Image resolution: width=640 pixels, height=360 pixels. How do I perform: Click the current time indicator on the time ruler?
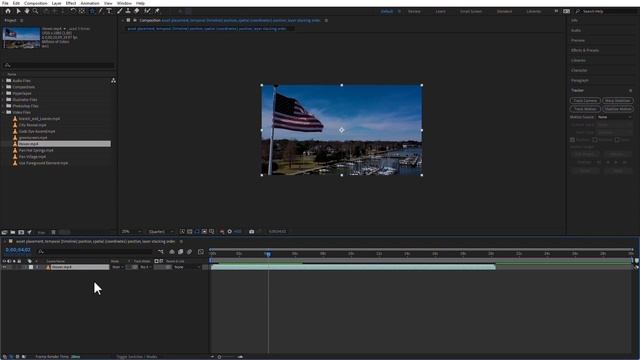[x=268, y=254]
